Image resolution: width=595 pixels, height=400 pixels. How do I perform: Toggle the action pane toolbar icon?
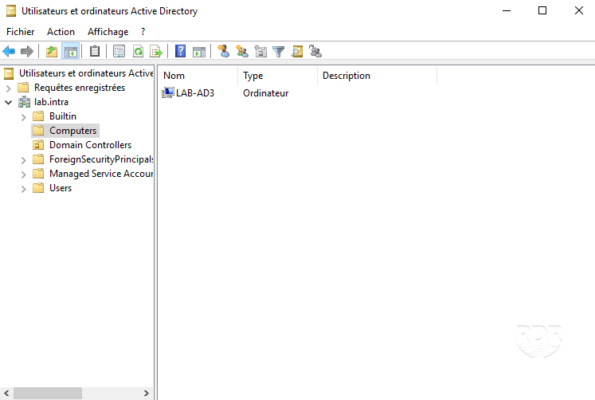click(199, 52)
